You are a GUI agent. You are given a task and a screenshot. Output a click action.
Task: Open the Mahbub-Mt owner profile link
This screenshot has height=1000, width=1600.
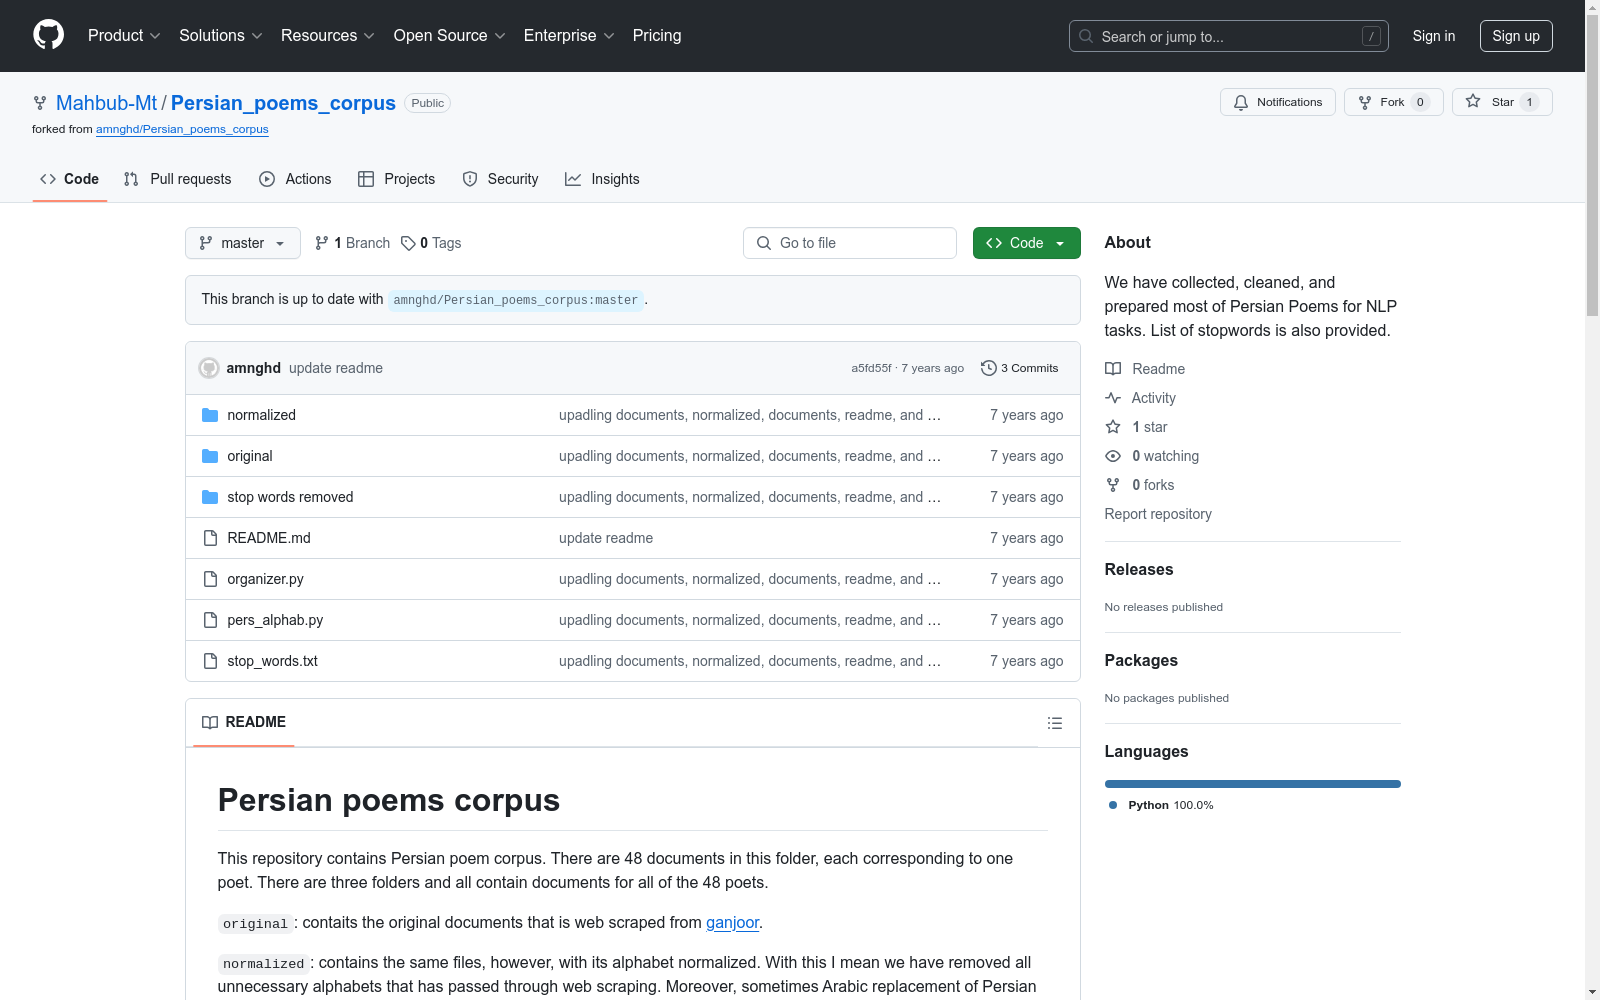tap(107, 103)
